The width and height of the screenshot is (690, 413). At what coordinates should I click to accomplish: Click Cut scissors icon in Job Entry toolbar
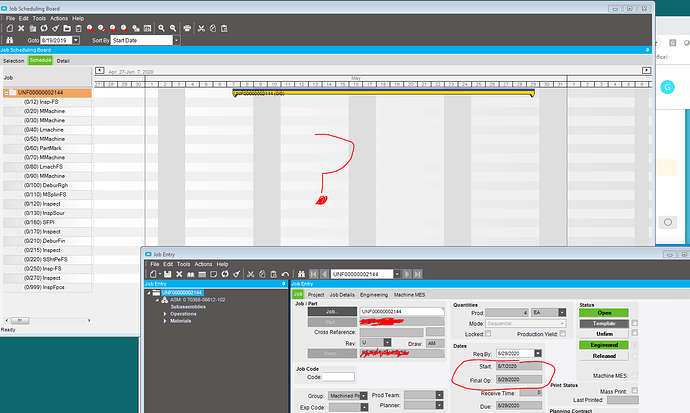250,274
